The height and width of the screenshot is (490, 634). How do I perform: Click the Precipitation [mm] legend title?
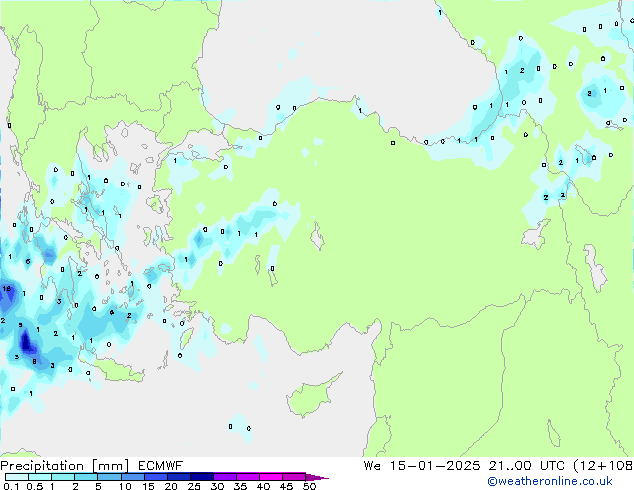tap(60, 466)
